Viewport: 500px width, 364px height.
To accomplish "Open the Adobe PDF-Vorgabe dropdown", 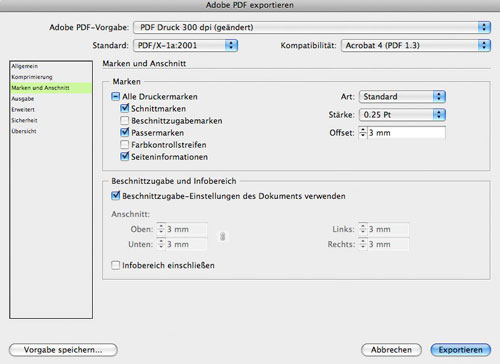I will point(312,27).
